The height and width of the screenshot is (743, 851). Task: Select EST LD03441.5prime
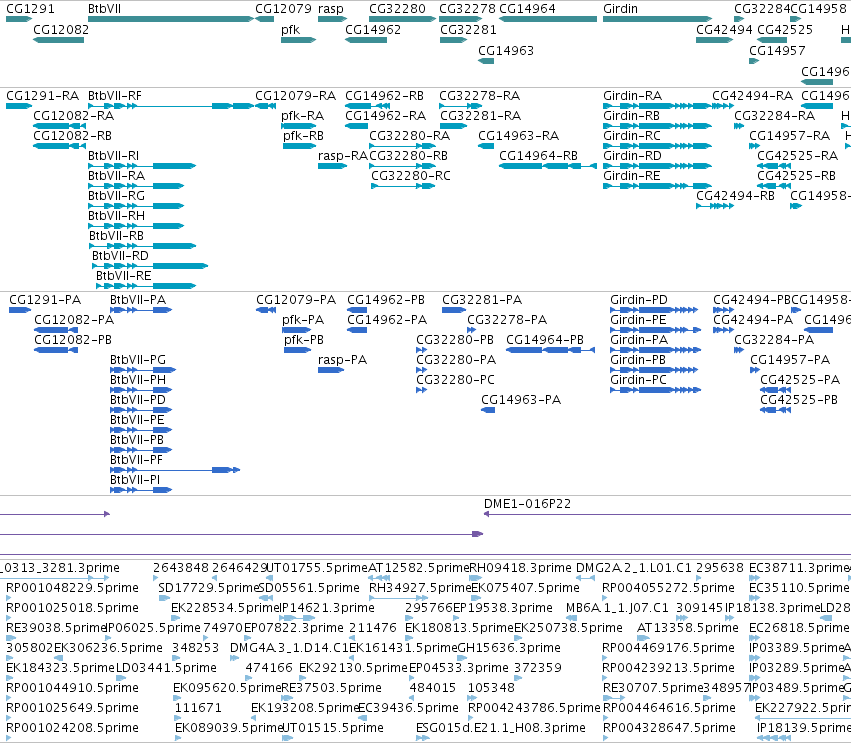(x=166, y=668)
